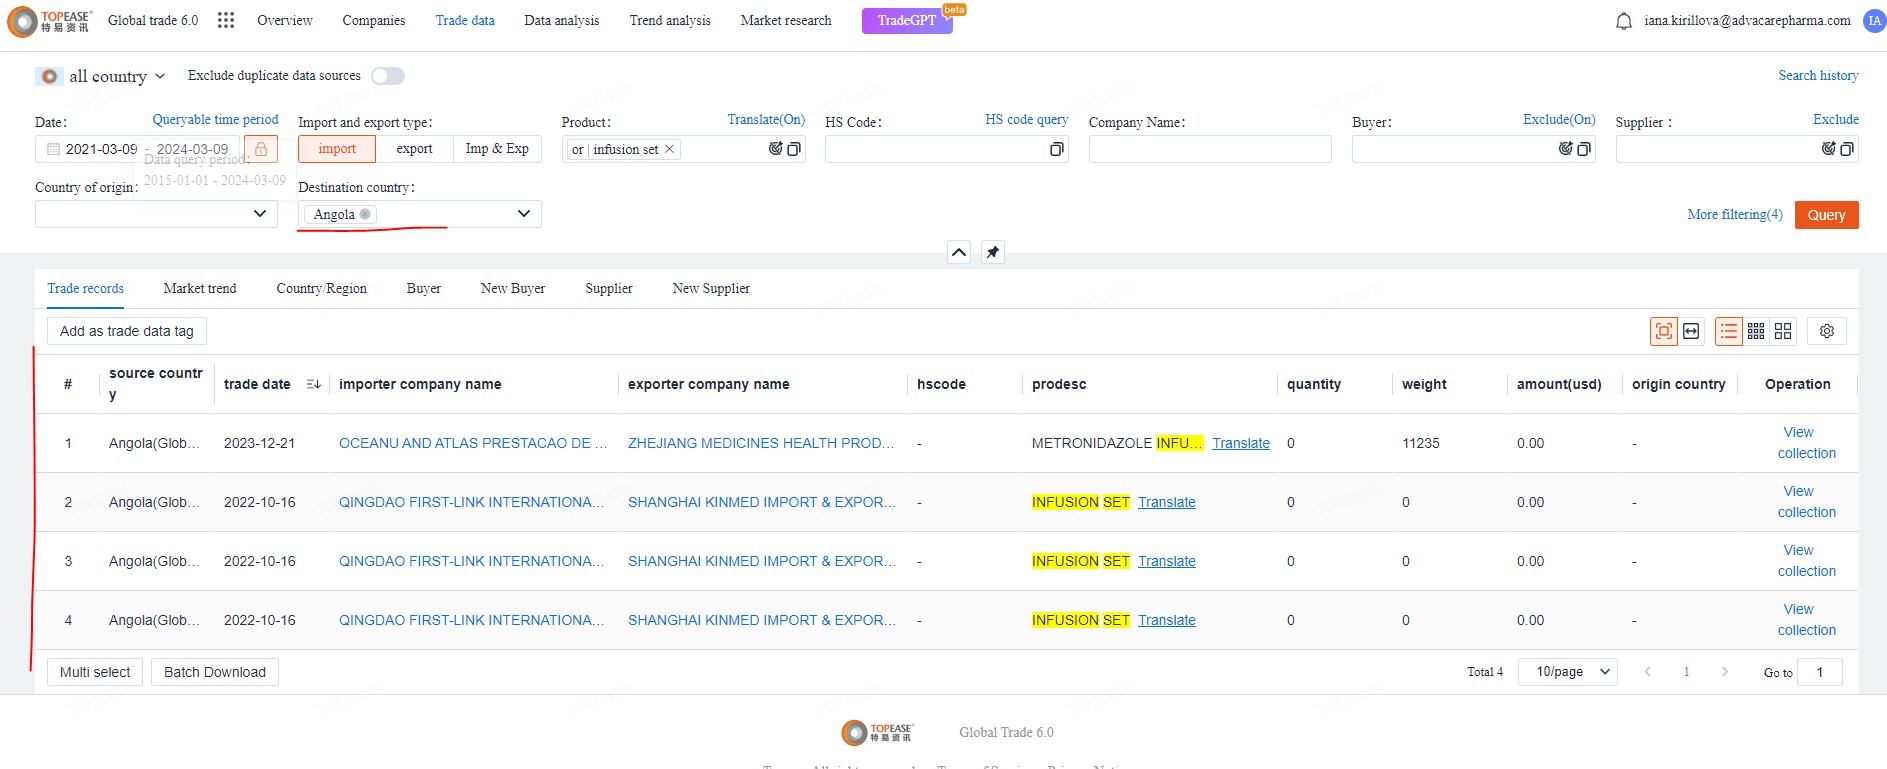
Task: Click Add as trade data tag
Action: pos(127,331)
